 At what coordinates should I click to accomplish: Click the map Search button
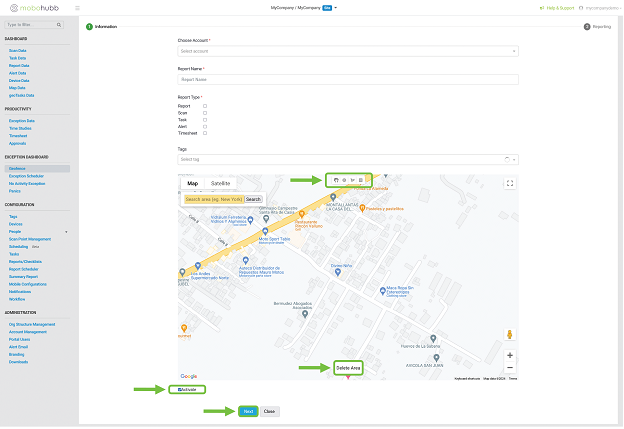[x=253, y=199]
